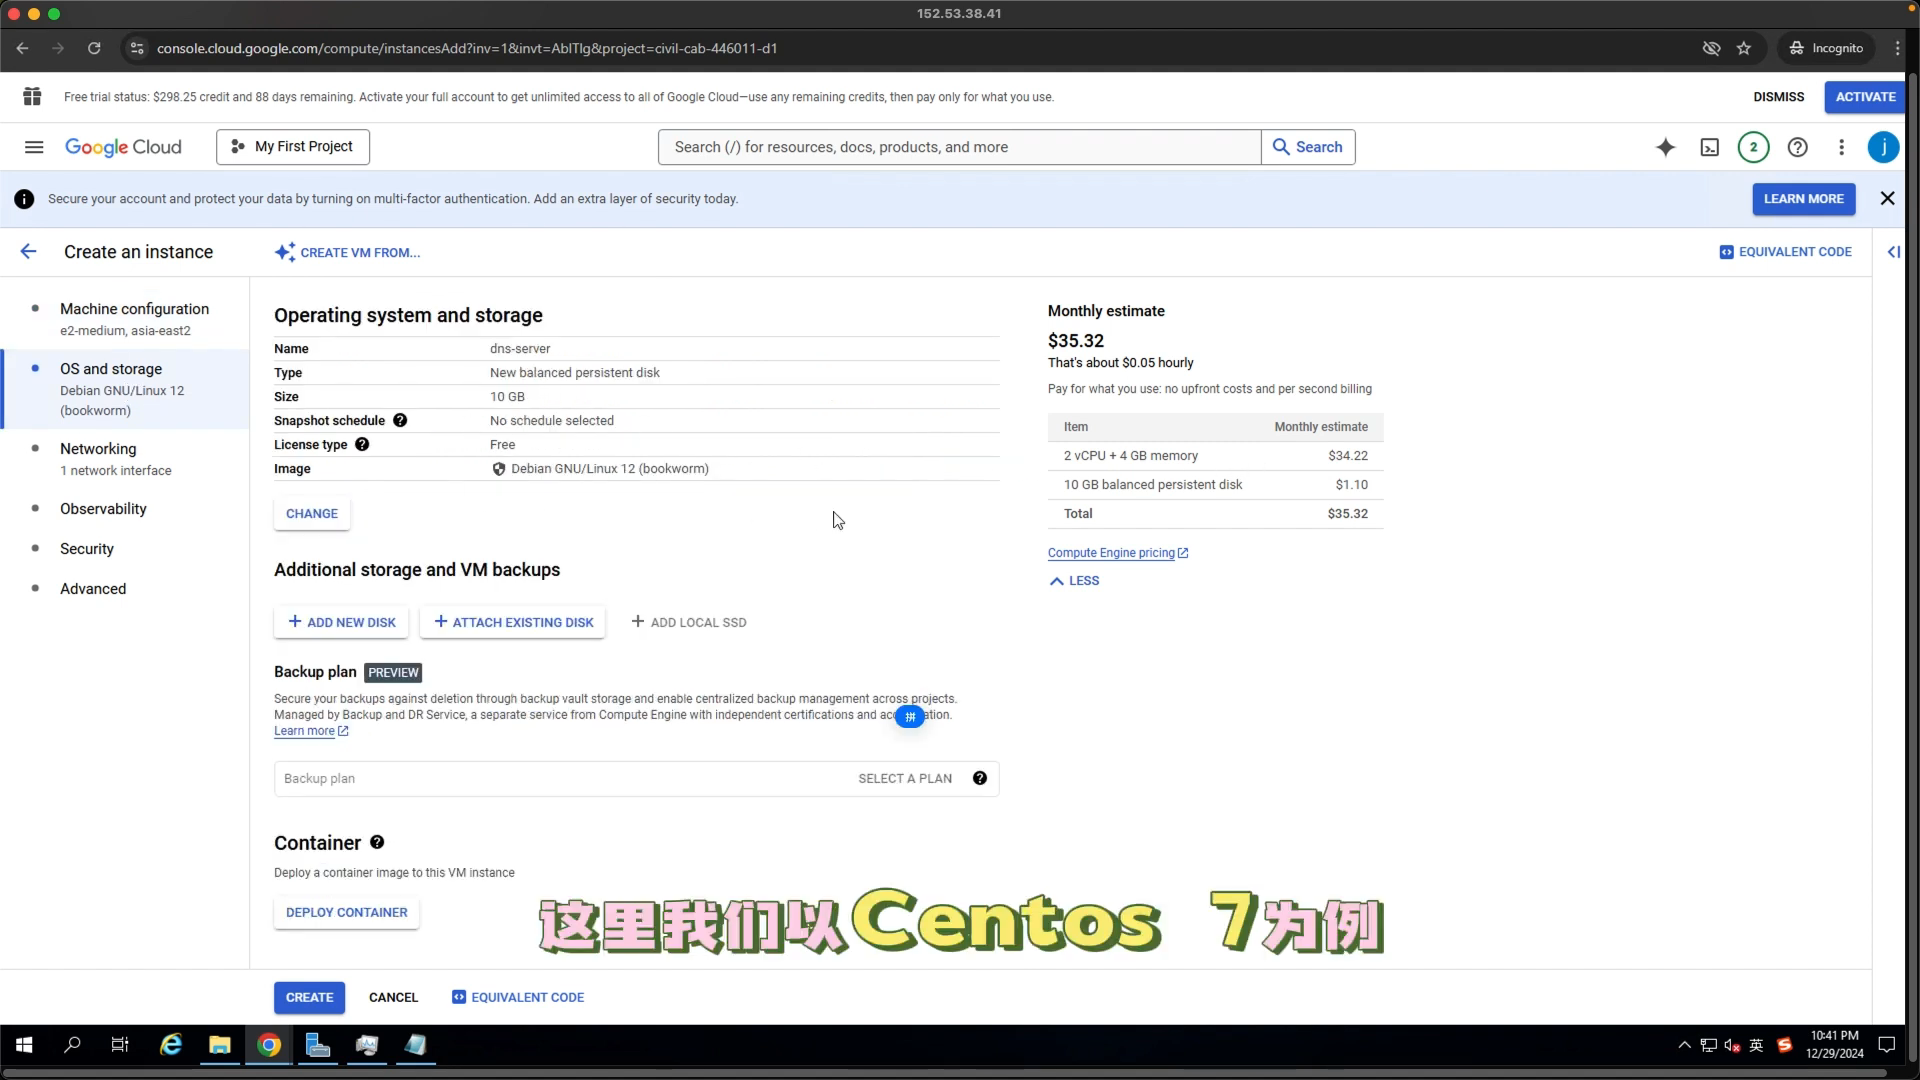Viewport: 1920px width, 1080px height.
Task: Open the main navigation hamburger menu
Action: coord(34,147)
